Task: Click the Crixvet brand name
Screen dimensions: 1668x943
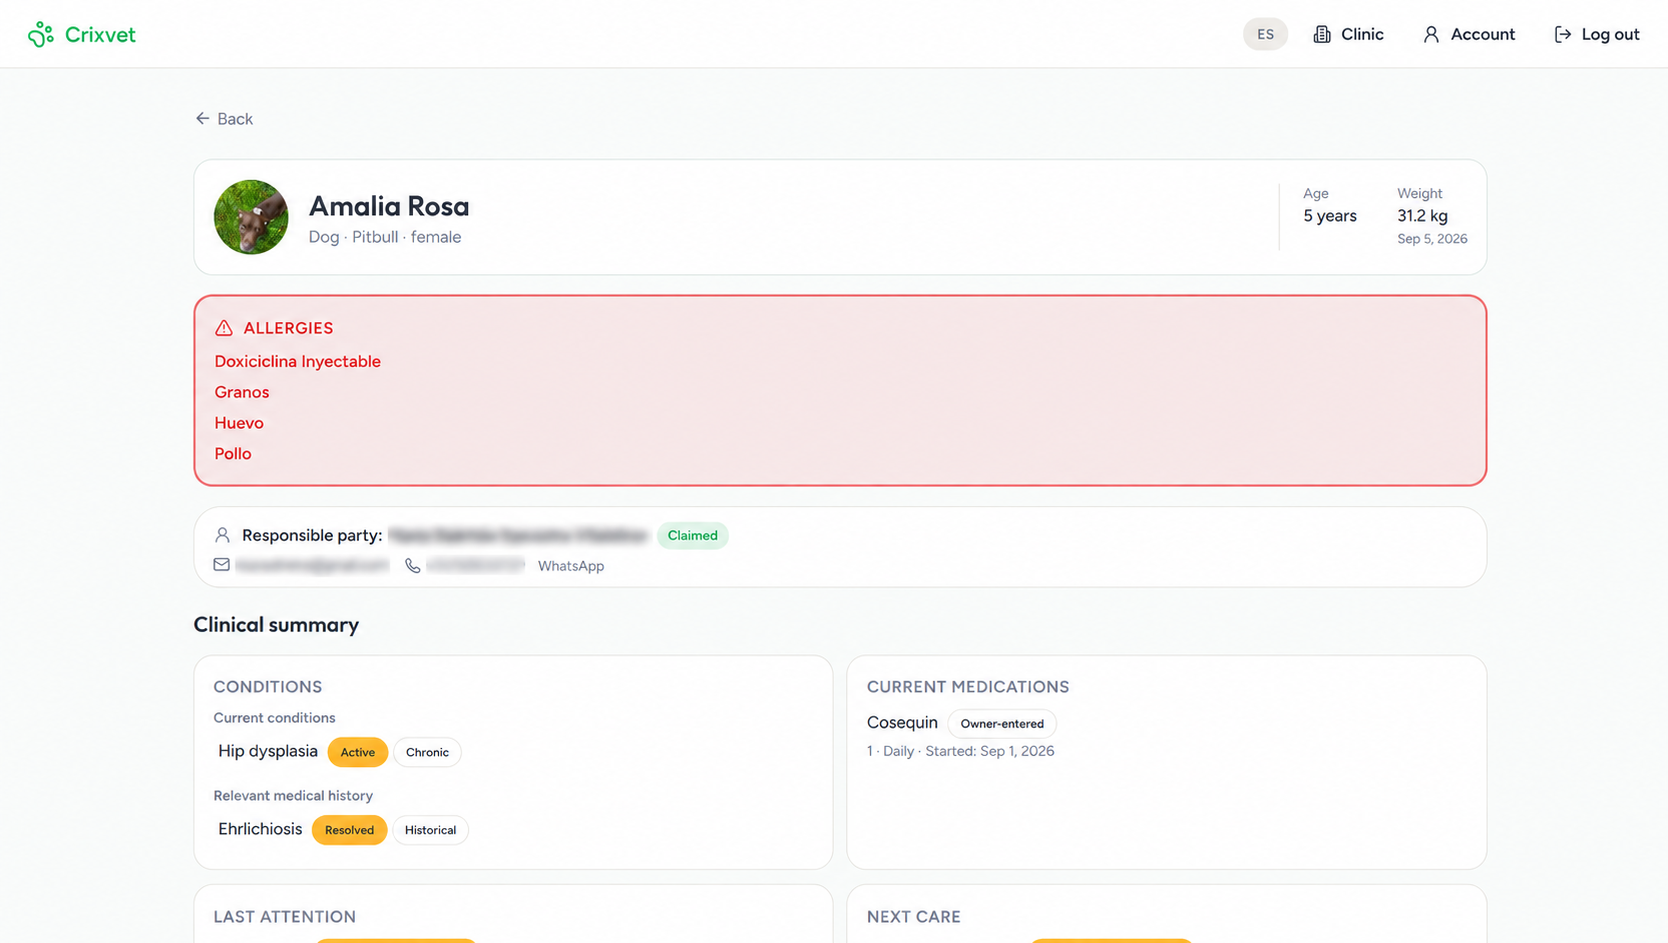Action: [x=100, y=34]
